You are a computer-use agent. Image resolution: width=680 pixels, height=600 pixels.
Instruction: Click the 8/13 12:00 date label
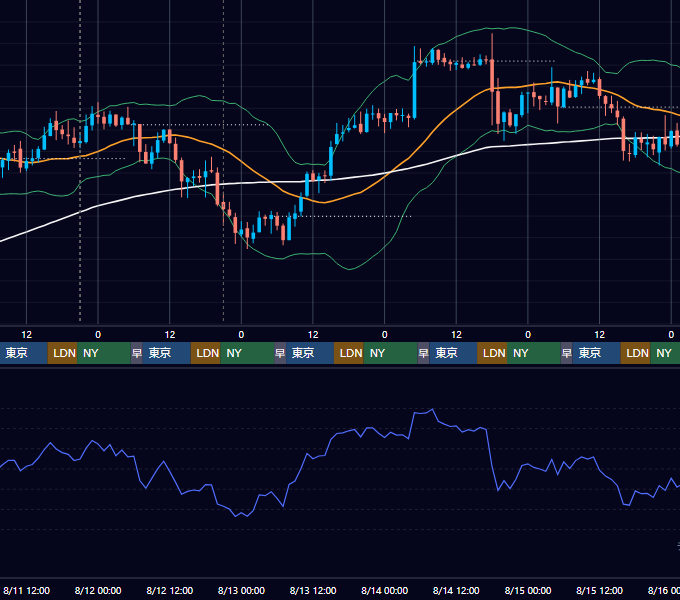pos(313,590)
